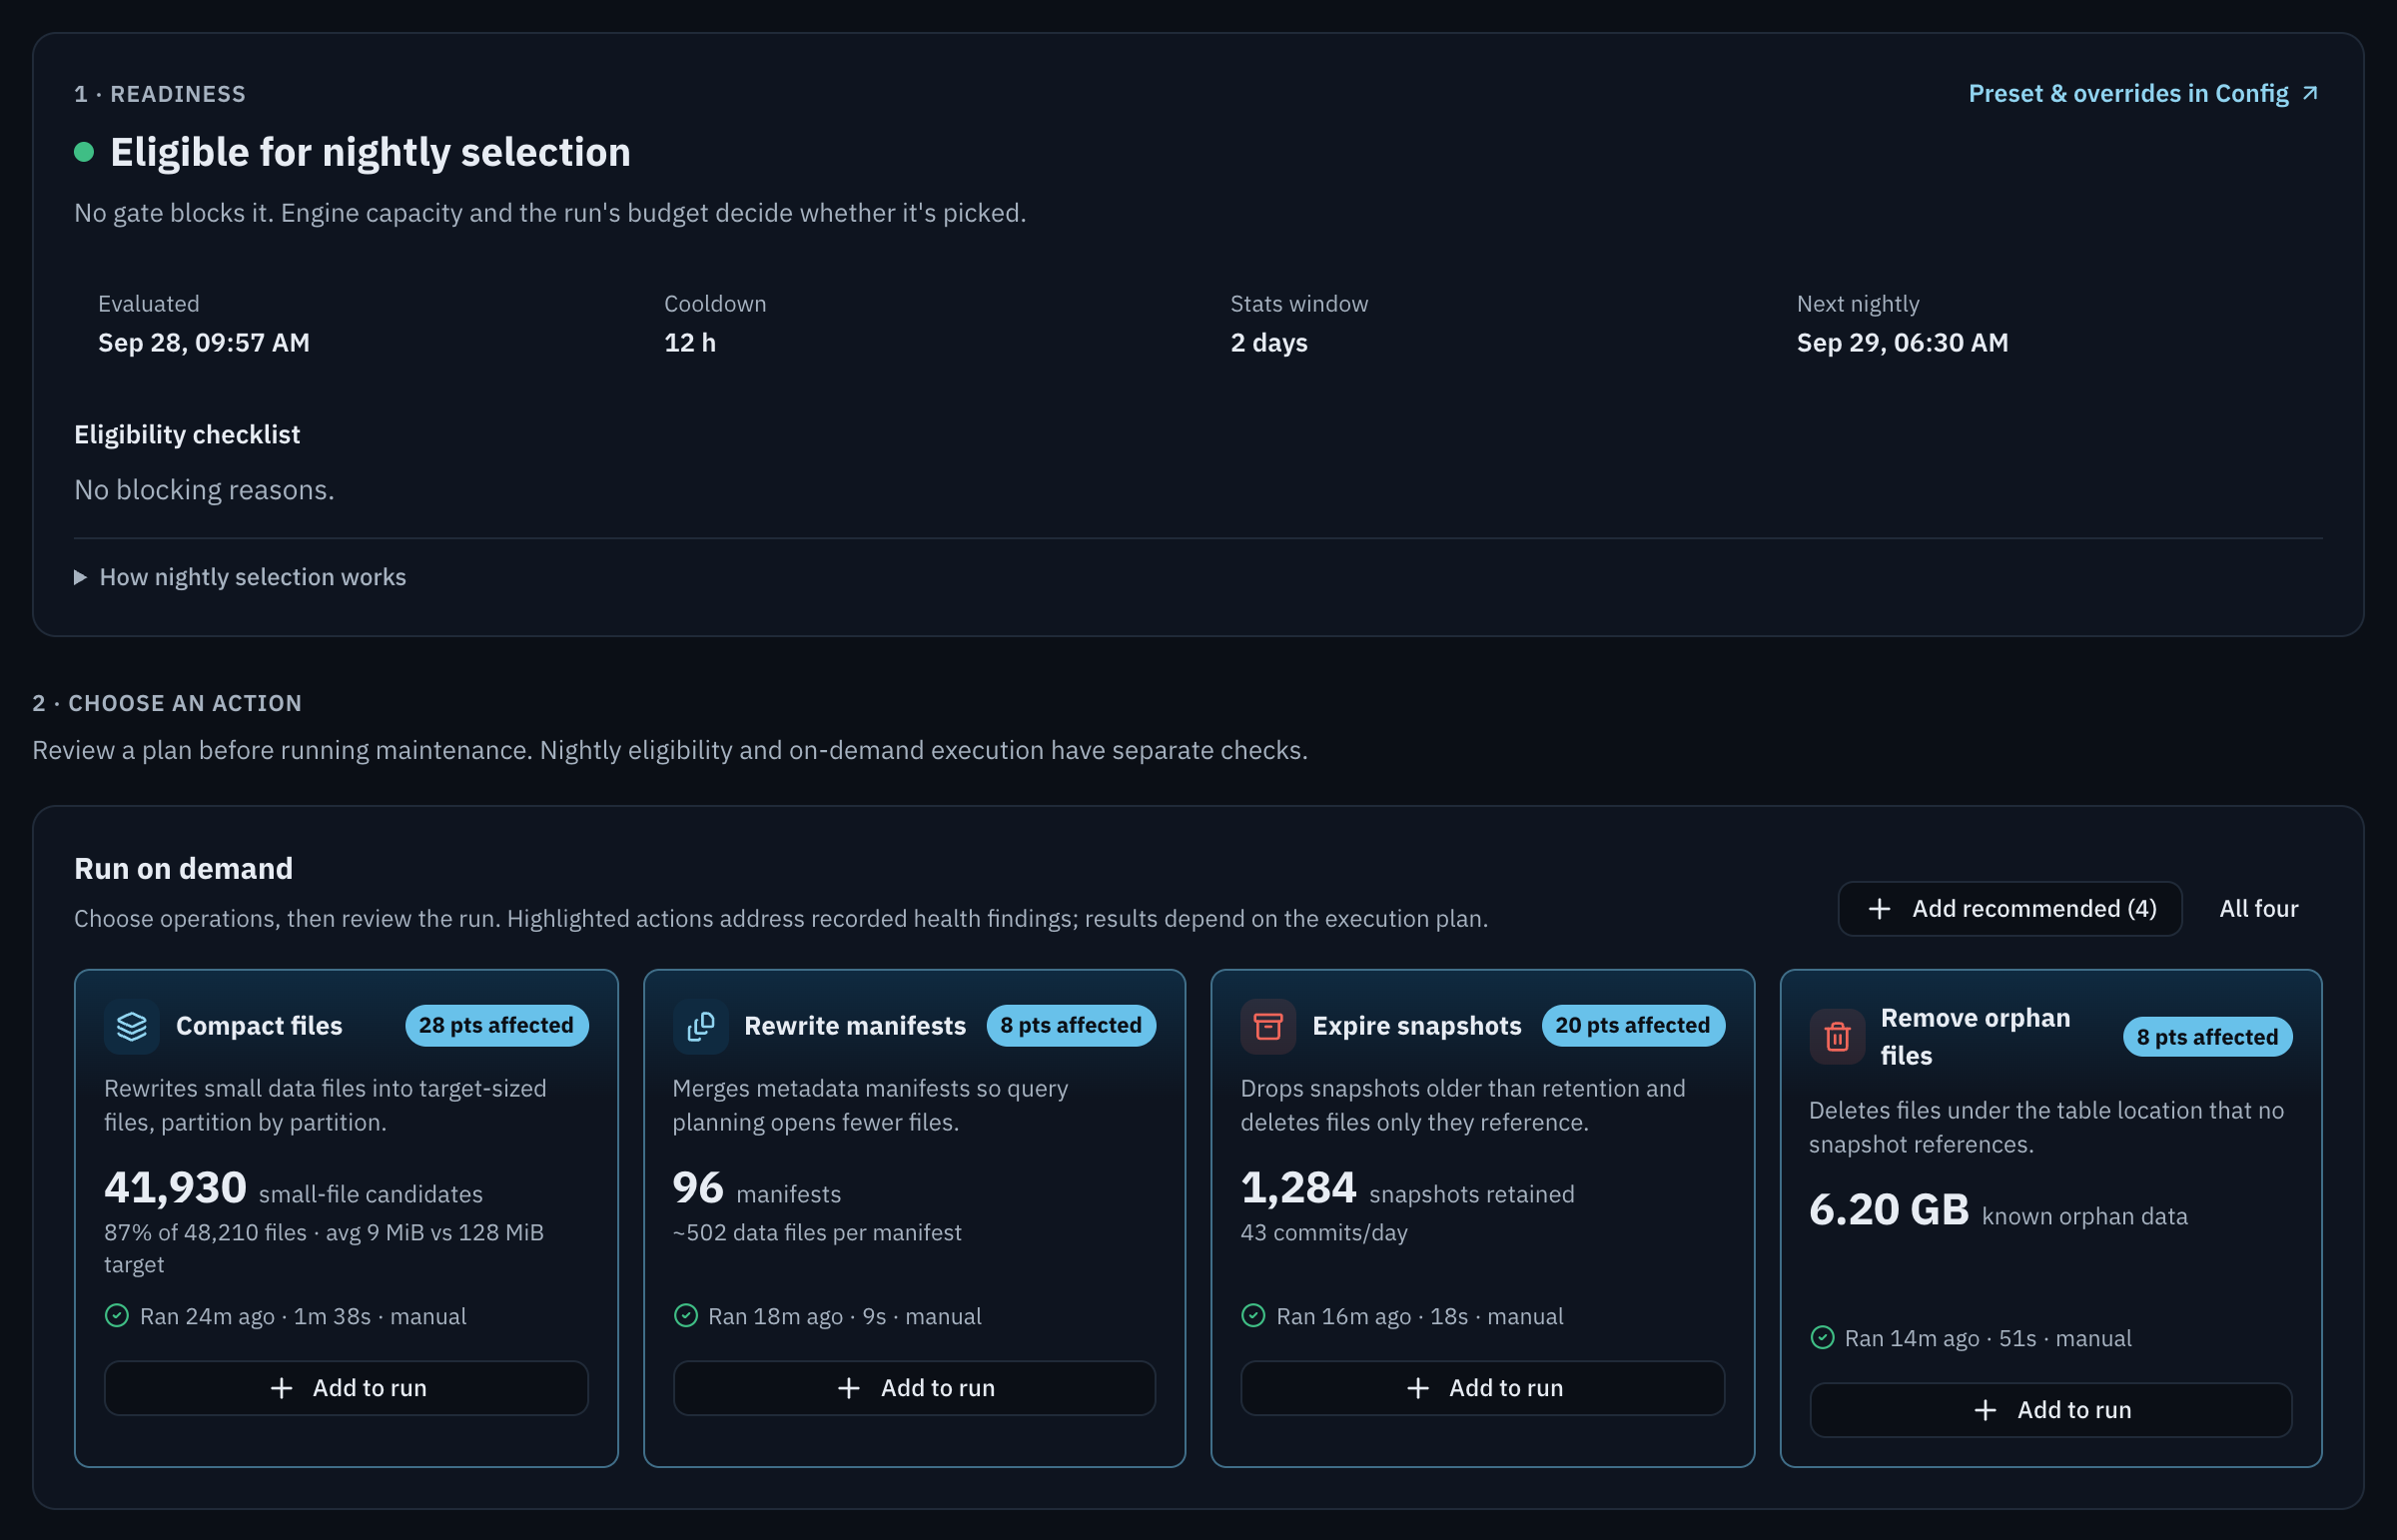Click the Remove orphan files trash icon
Image resolution: width=2397 pixels, height=1540 pixels.
pos(1837,1037)
